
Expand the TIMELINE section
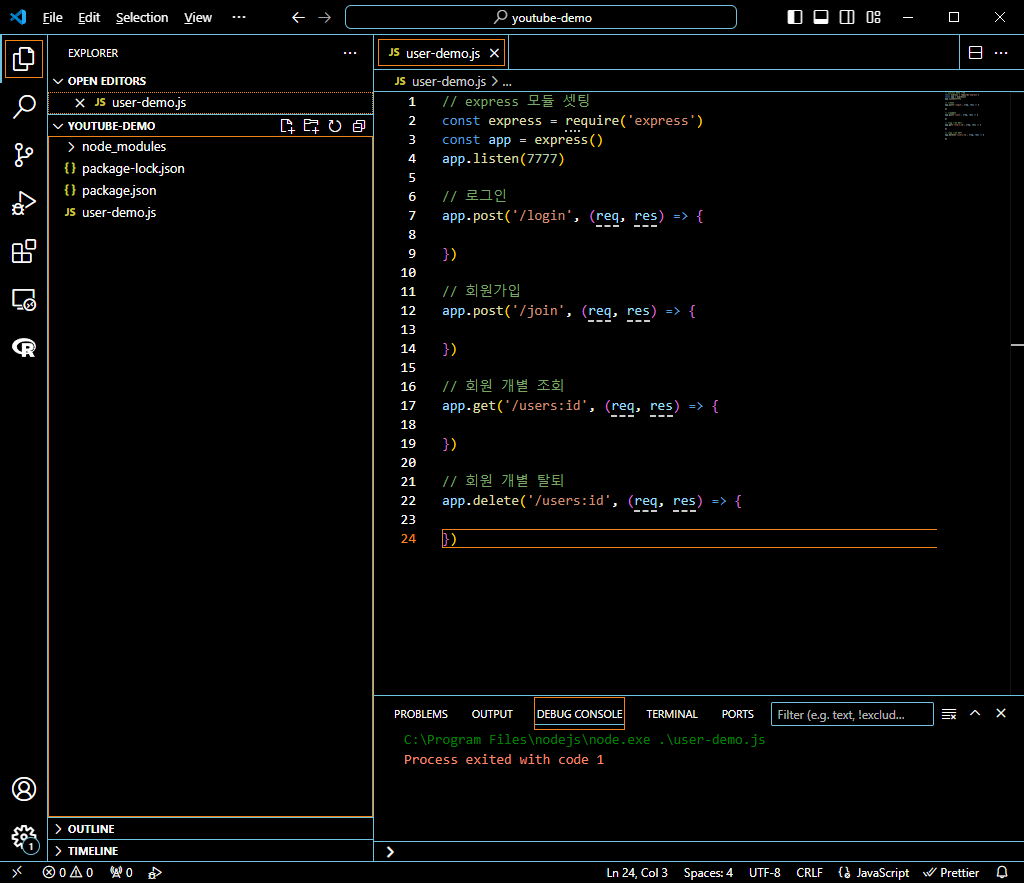tap(210, 851)
